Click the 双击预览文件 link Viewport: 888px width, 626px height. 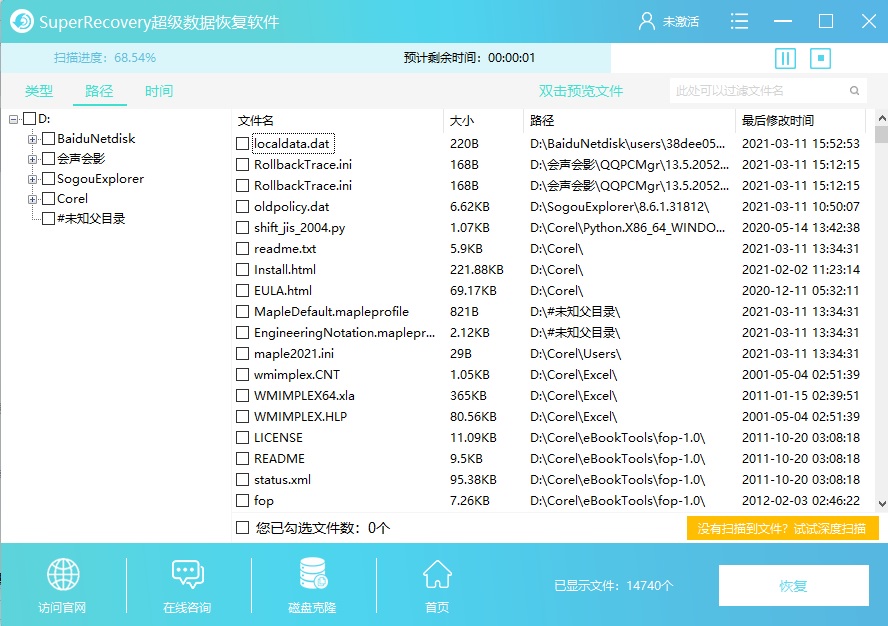coord(580,91)
